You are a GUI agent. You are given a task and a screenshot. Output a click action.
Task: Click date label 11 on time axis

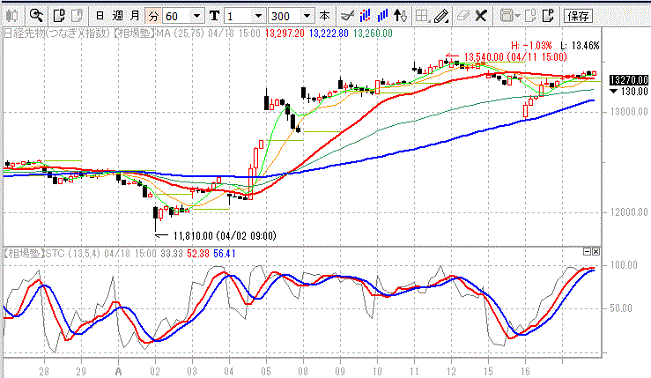(414, 371)
